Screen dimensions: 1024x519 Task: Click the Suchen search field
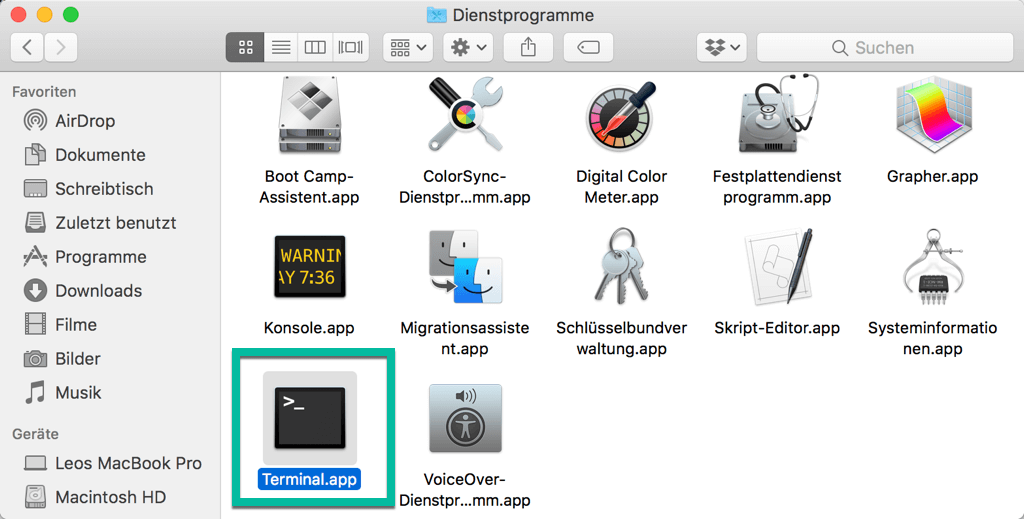tap(885, 47)
